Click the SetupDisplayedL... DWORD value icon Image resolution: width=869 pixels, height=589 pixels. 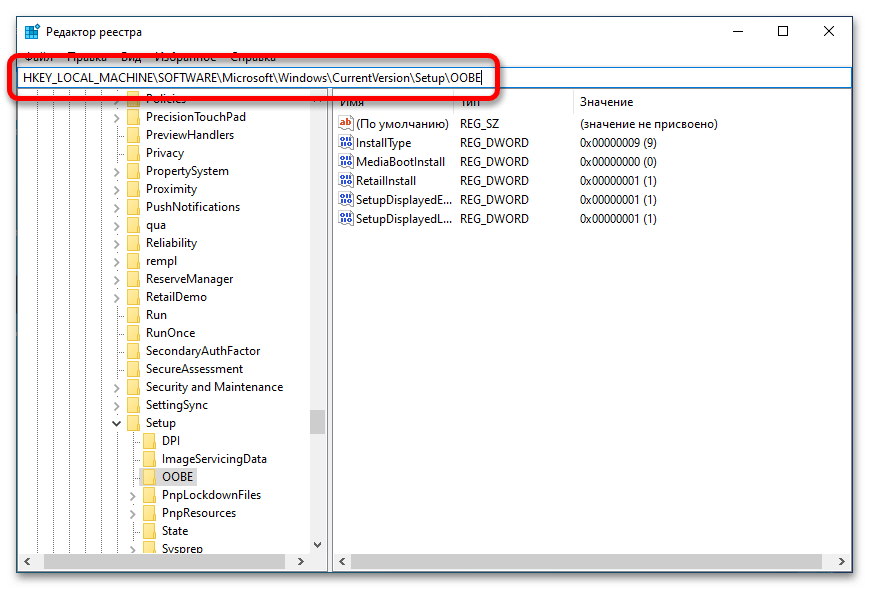point(346,218)
